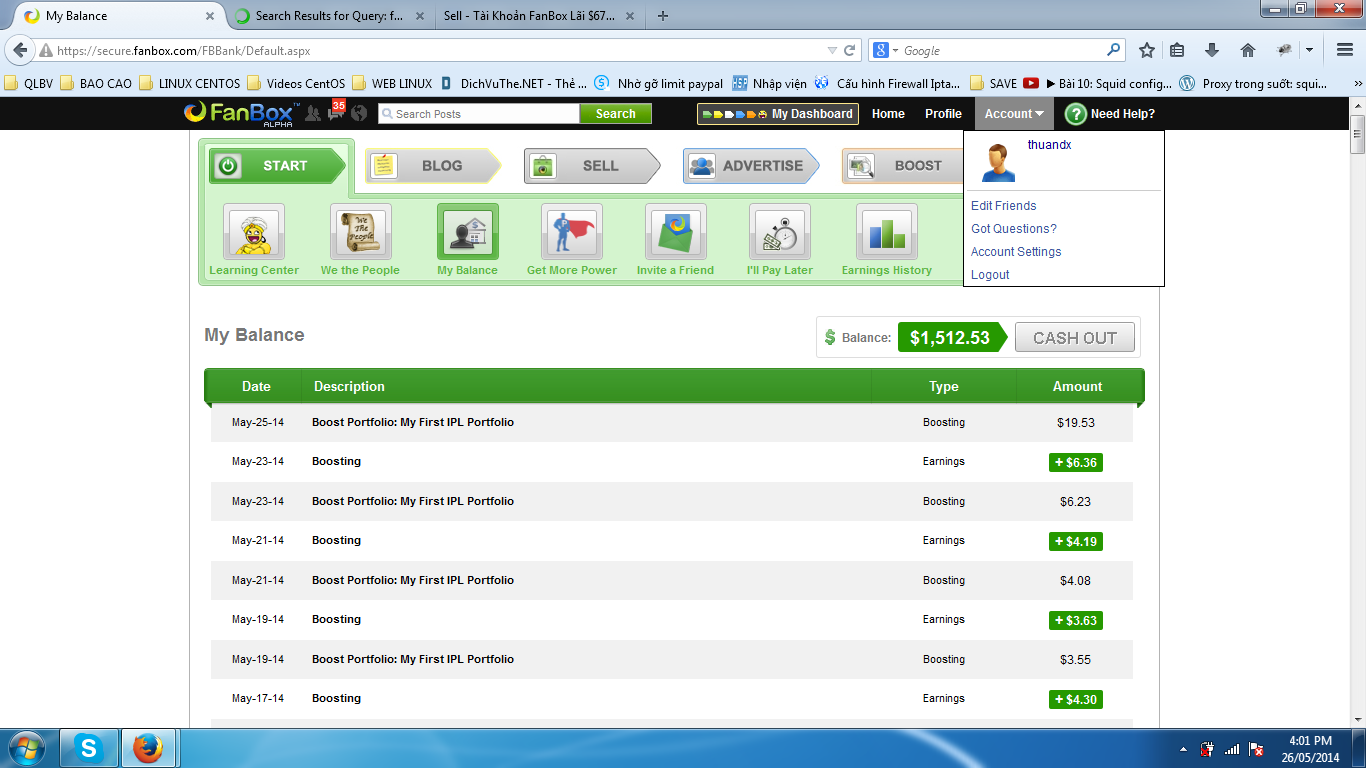Open the Earnings History bar chart icon
This screenshot has height=768, width=1366.
tap(887, 232)
